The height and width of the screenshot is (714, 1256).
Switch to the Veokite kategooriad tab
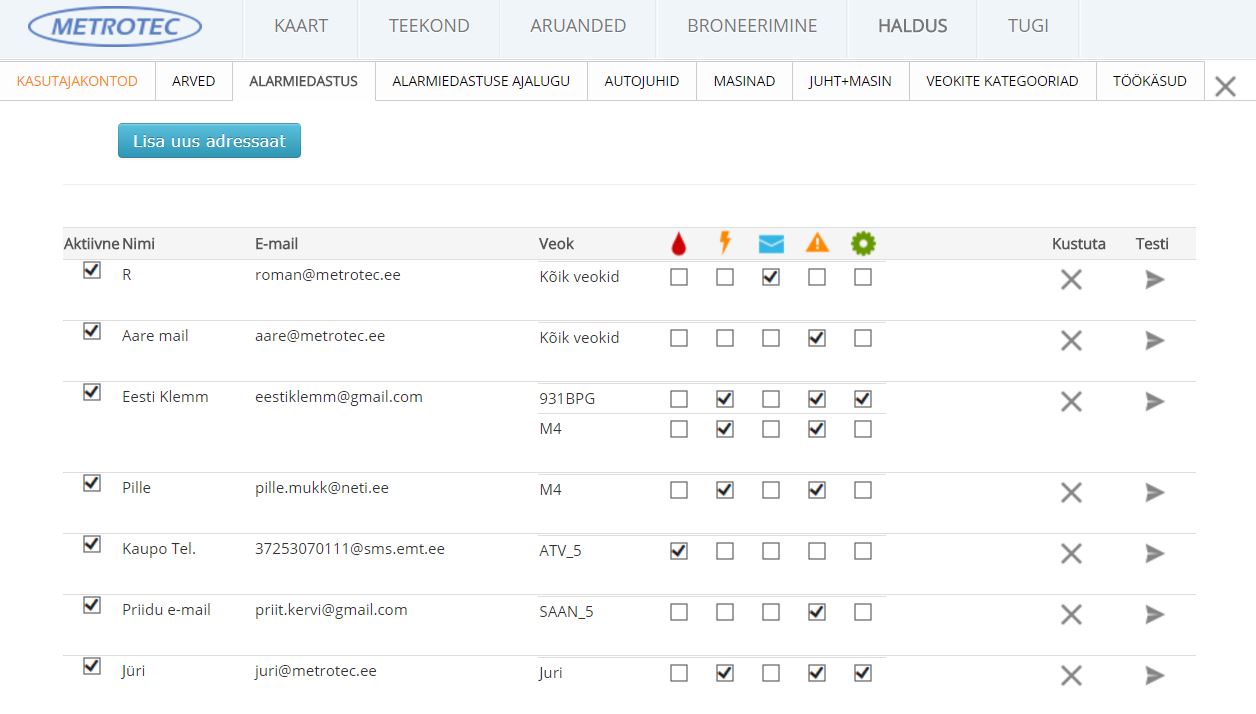click(x=1002, y=81)
